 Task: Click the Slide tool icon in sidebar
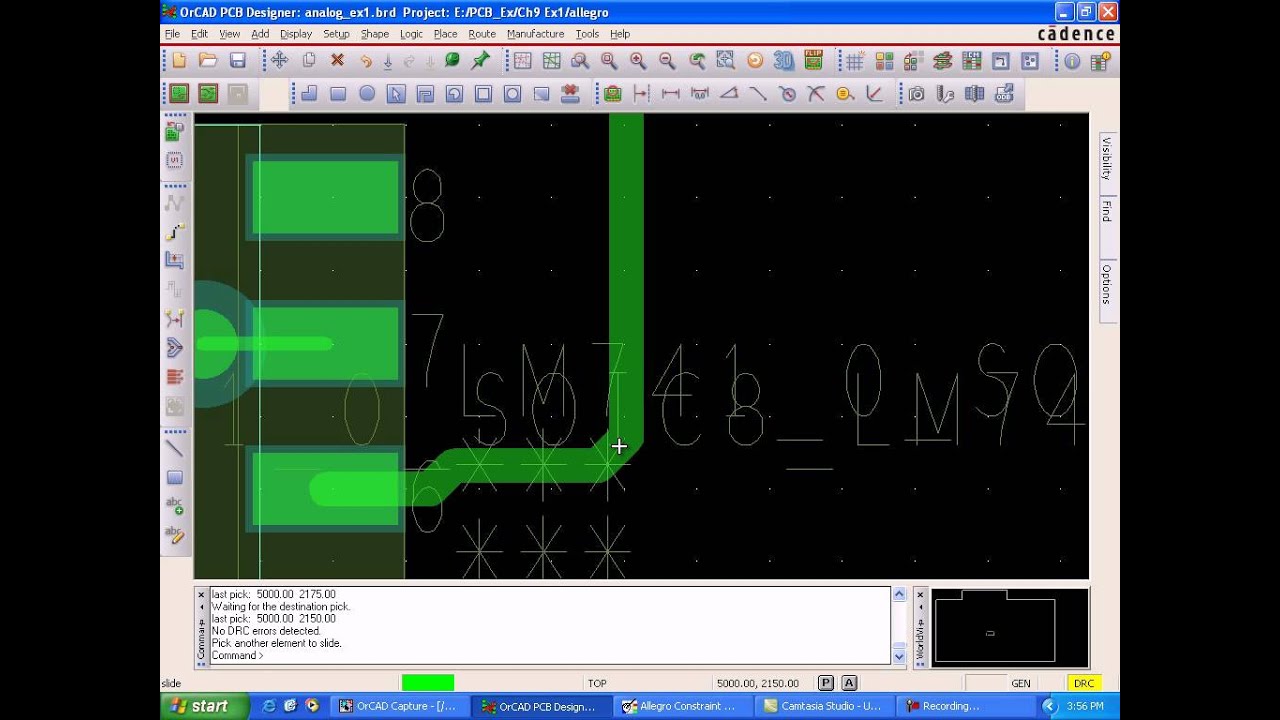pos(175,261)
